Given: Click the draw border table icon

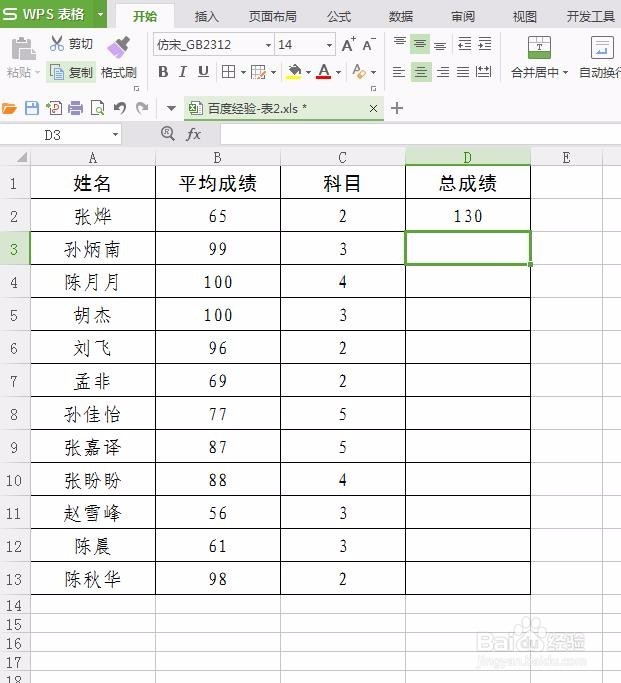Looking at the screenshot, I should [x=259, y=72].
